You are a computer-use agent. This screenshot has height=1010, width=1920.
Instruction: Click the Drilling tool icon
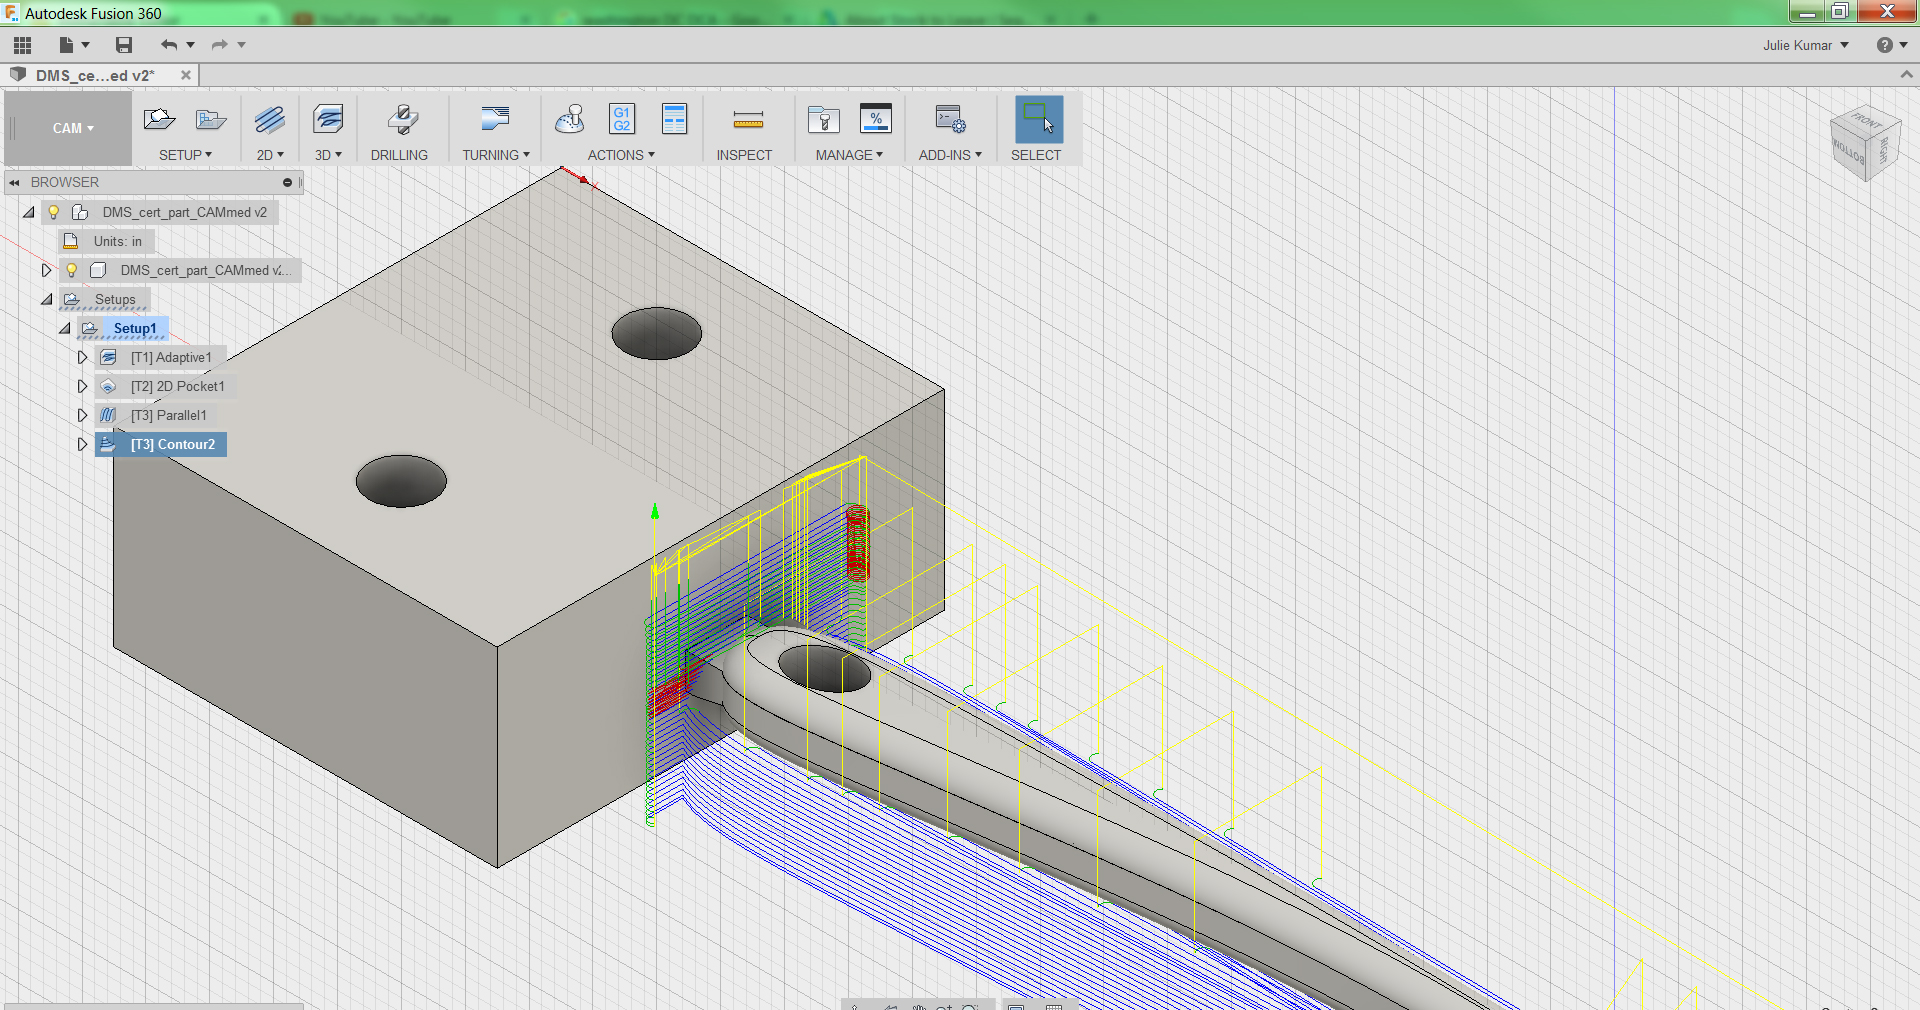click(x=403, y=120)
